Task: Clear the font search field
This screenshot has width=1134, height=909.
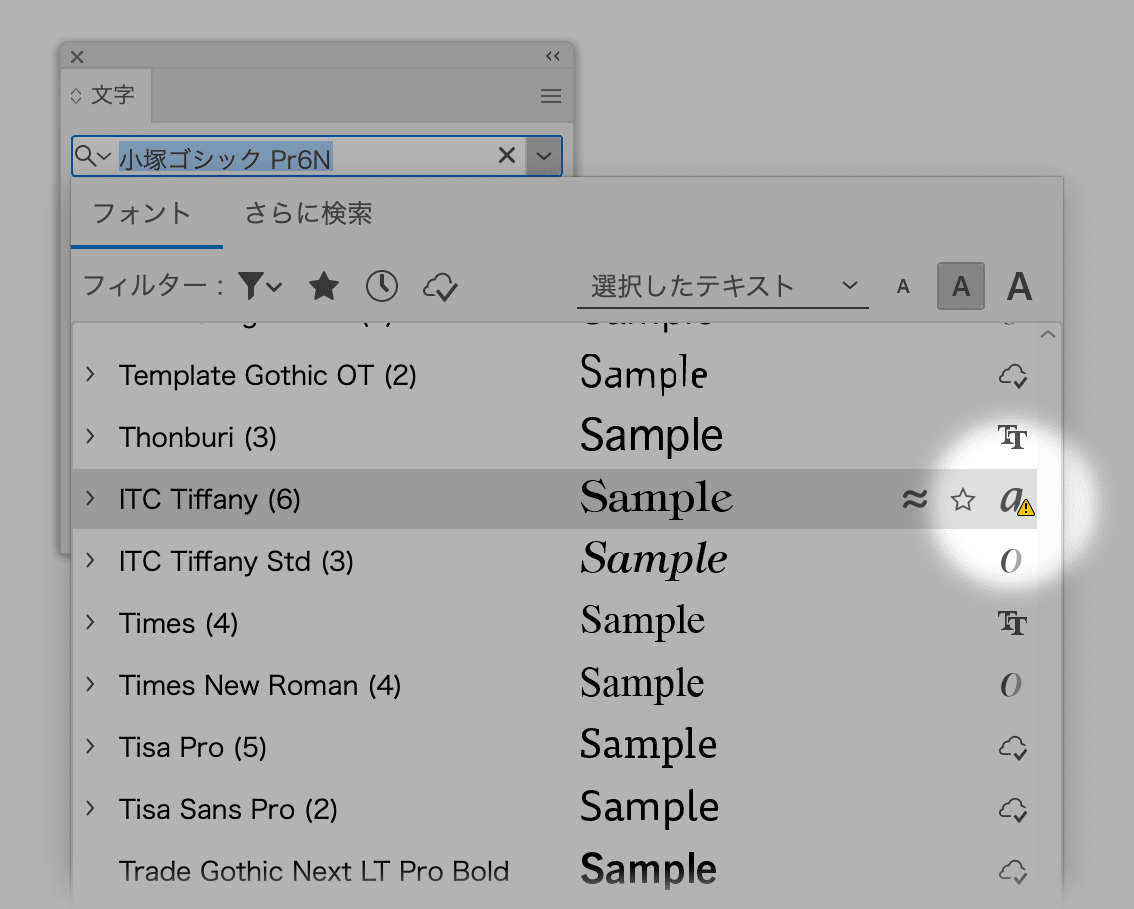Action: [x=507, y=155]
